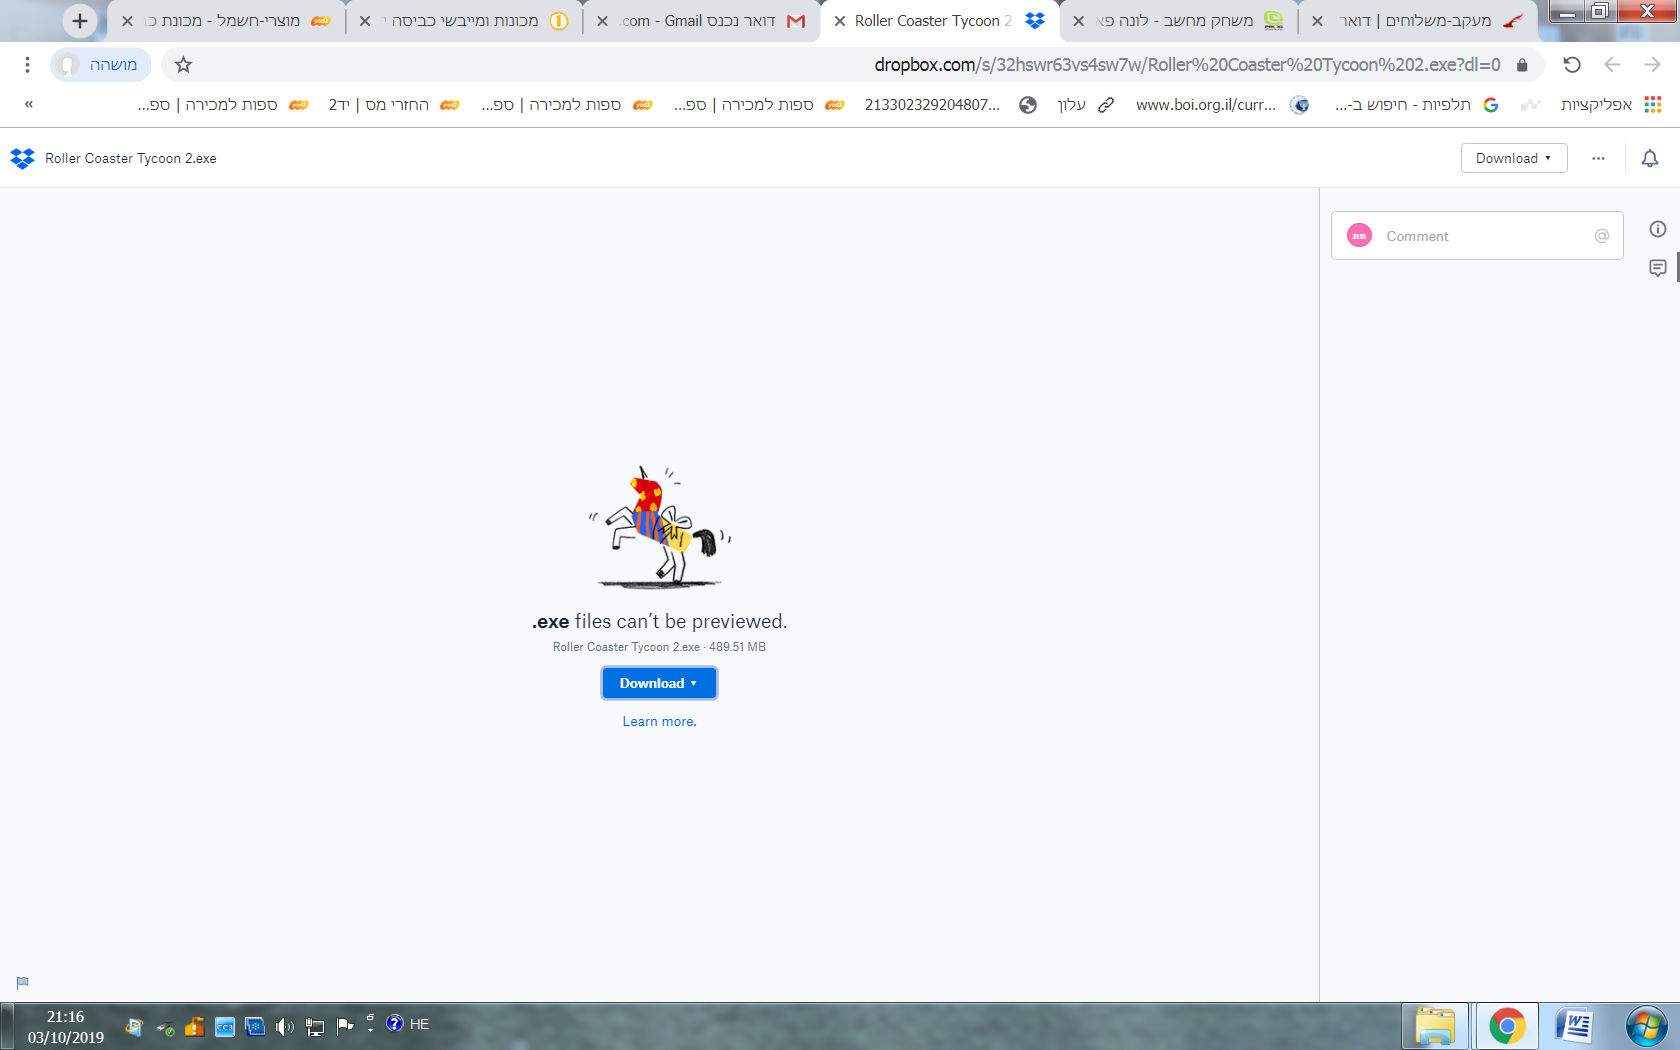1680x1050 pixels.
Task: Click the blue Download button under preview message
Action: pyautogui.click(x=659, y=683)
